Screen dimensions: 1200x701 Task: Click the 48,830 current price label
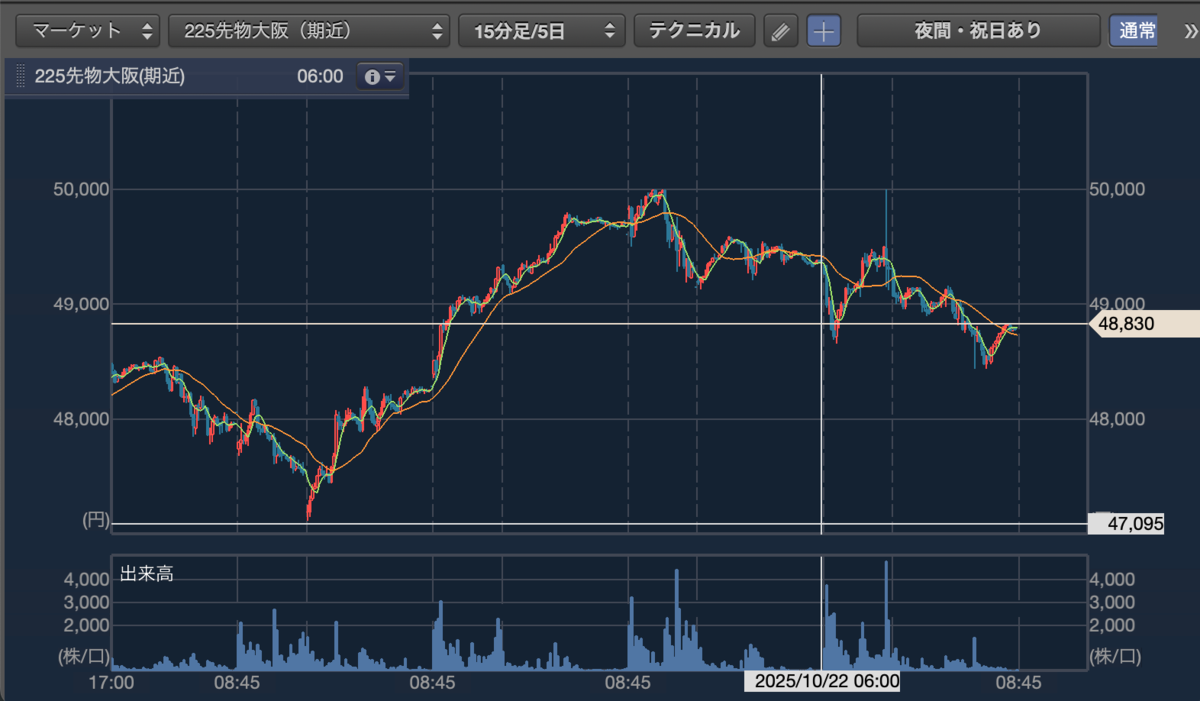1144,325
